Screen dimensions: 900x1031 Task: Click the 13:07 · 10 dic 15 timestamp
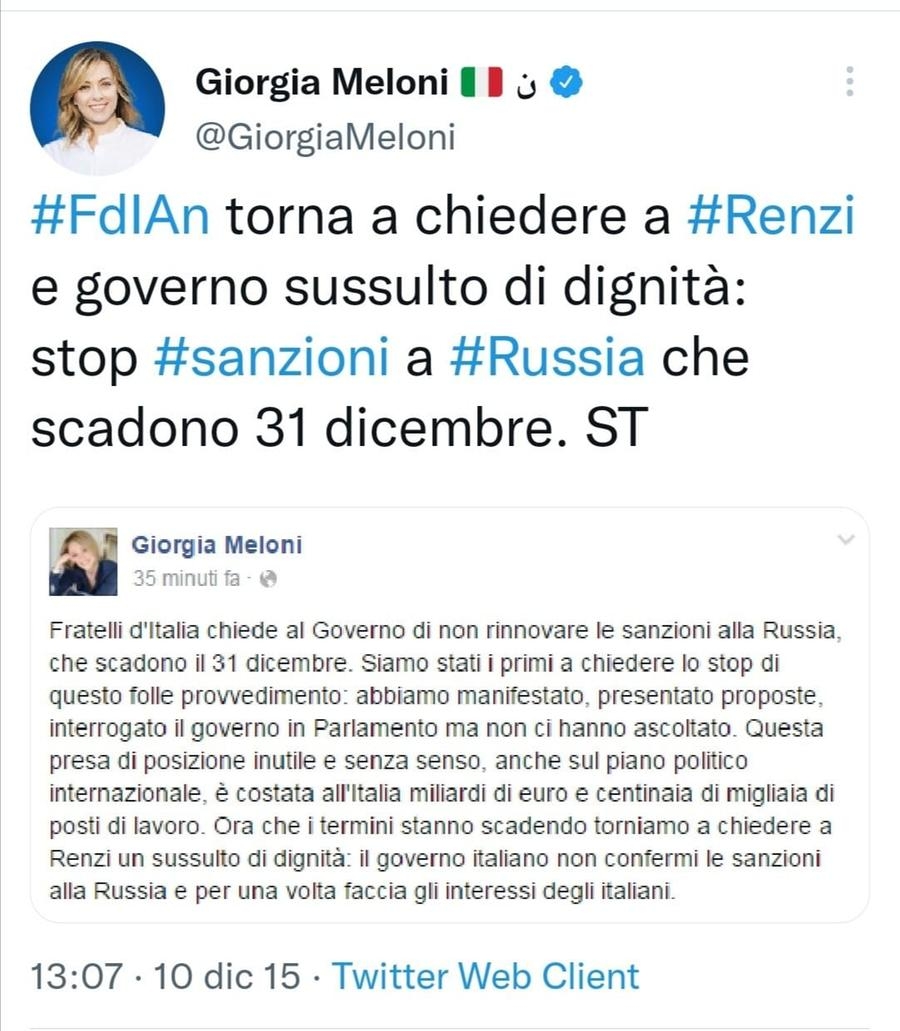tap(168, 975)
